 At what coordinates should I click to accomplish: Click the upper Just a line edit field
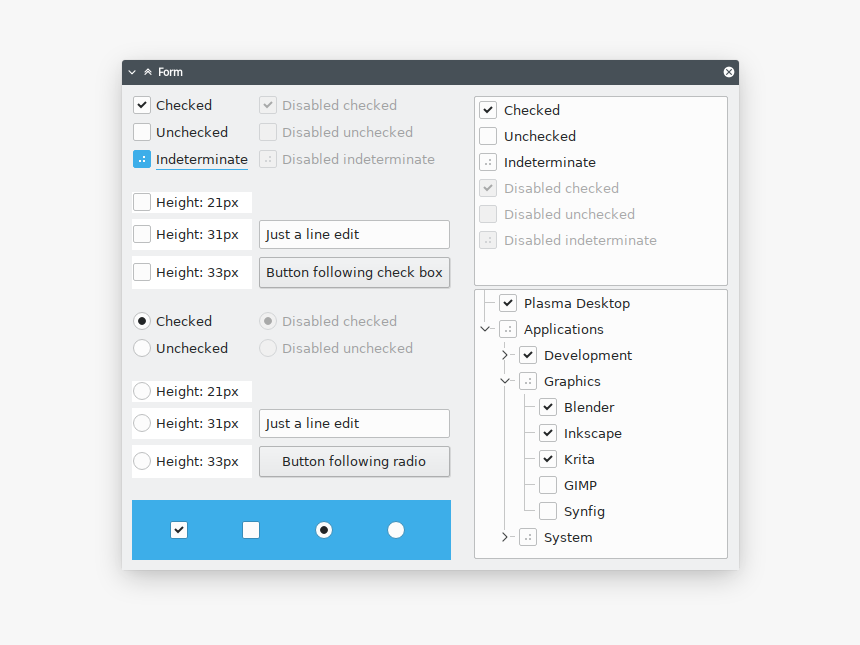pos(354,234)
